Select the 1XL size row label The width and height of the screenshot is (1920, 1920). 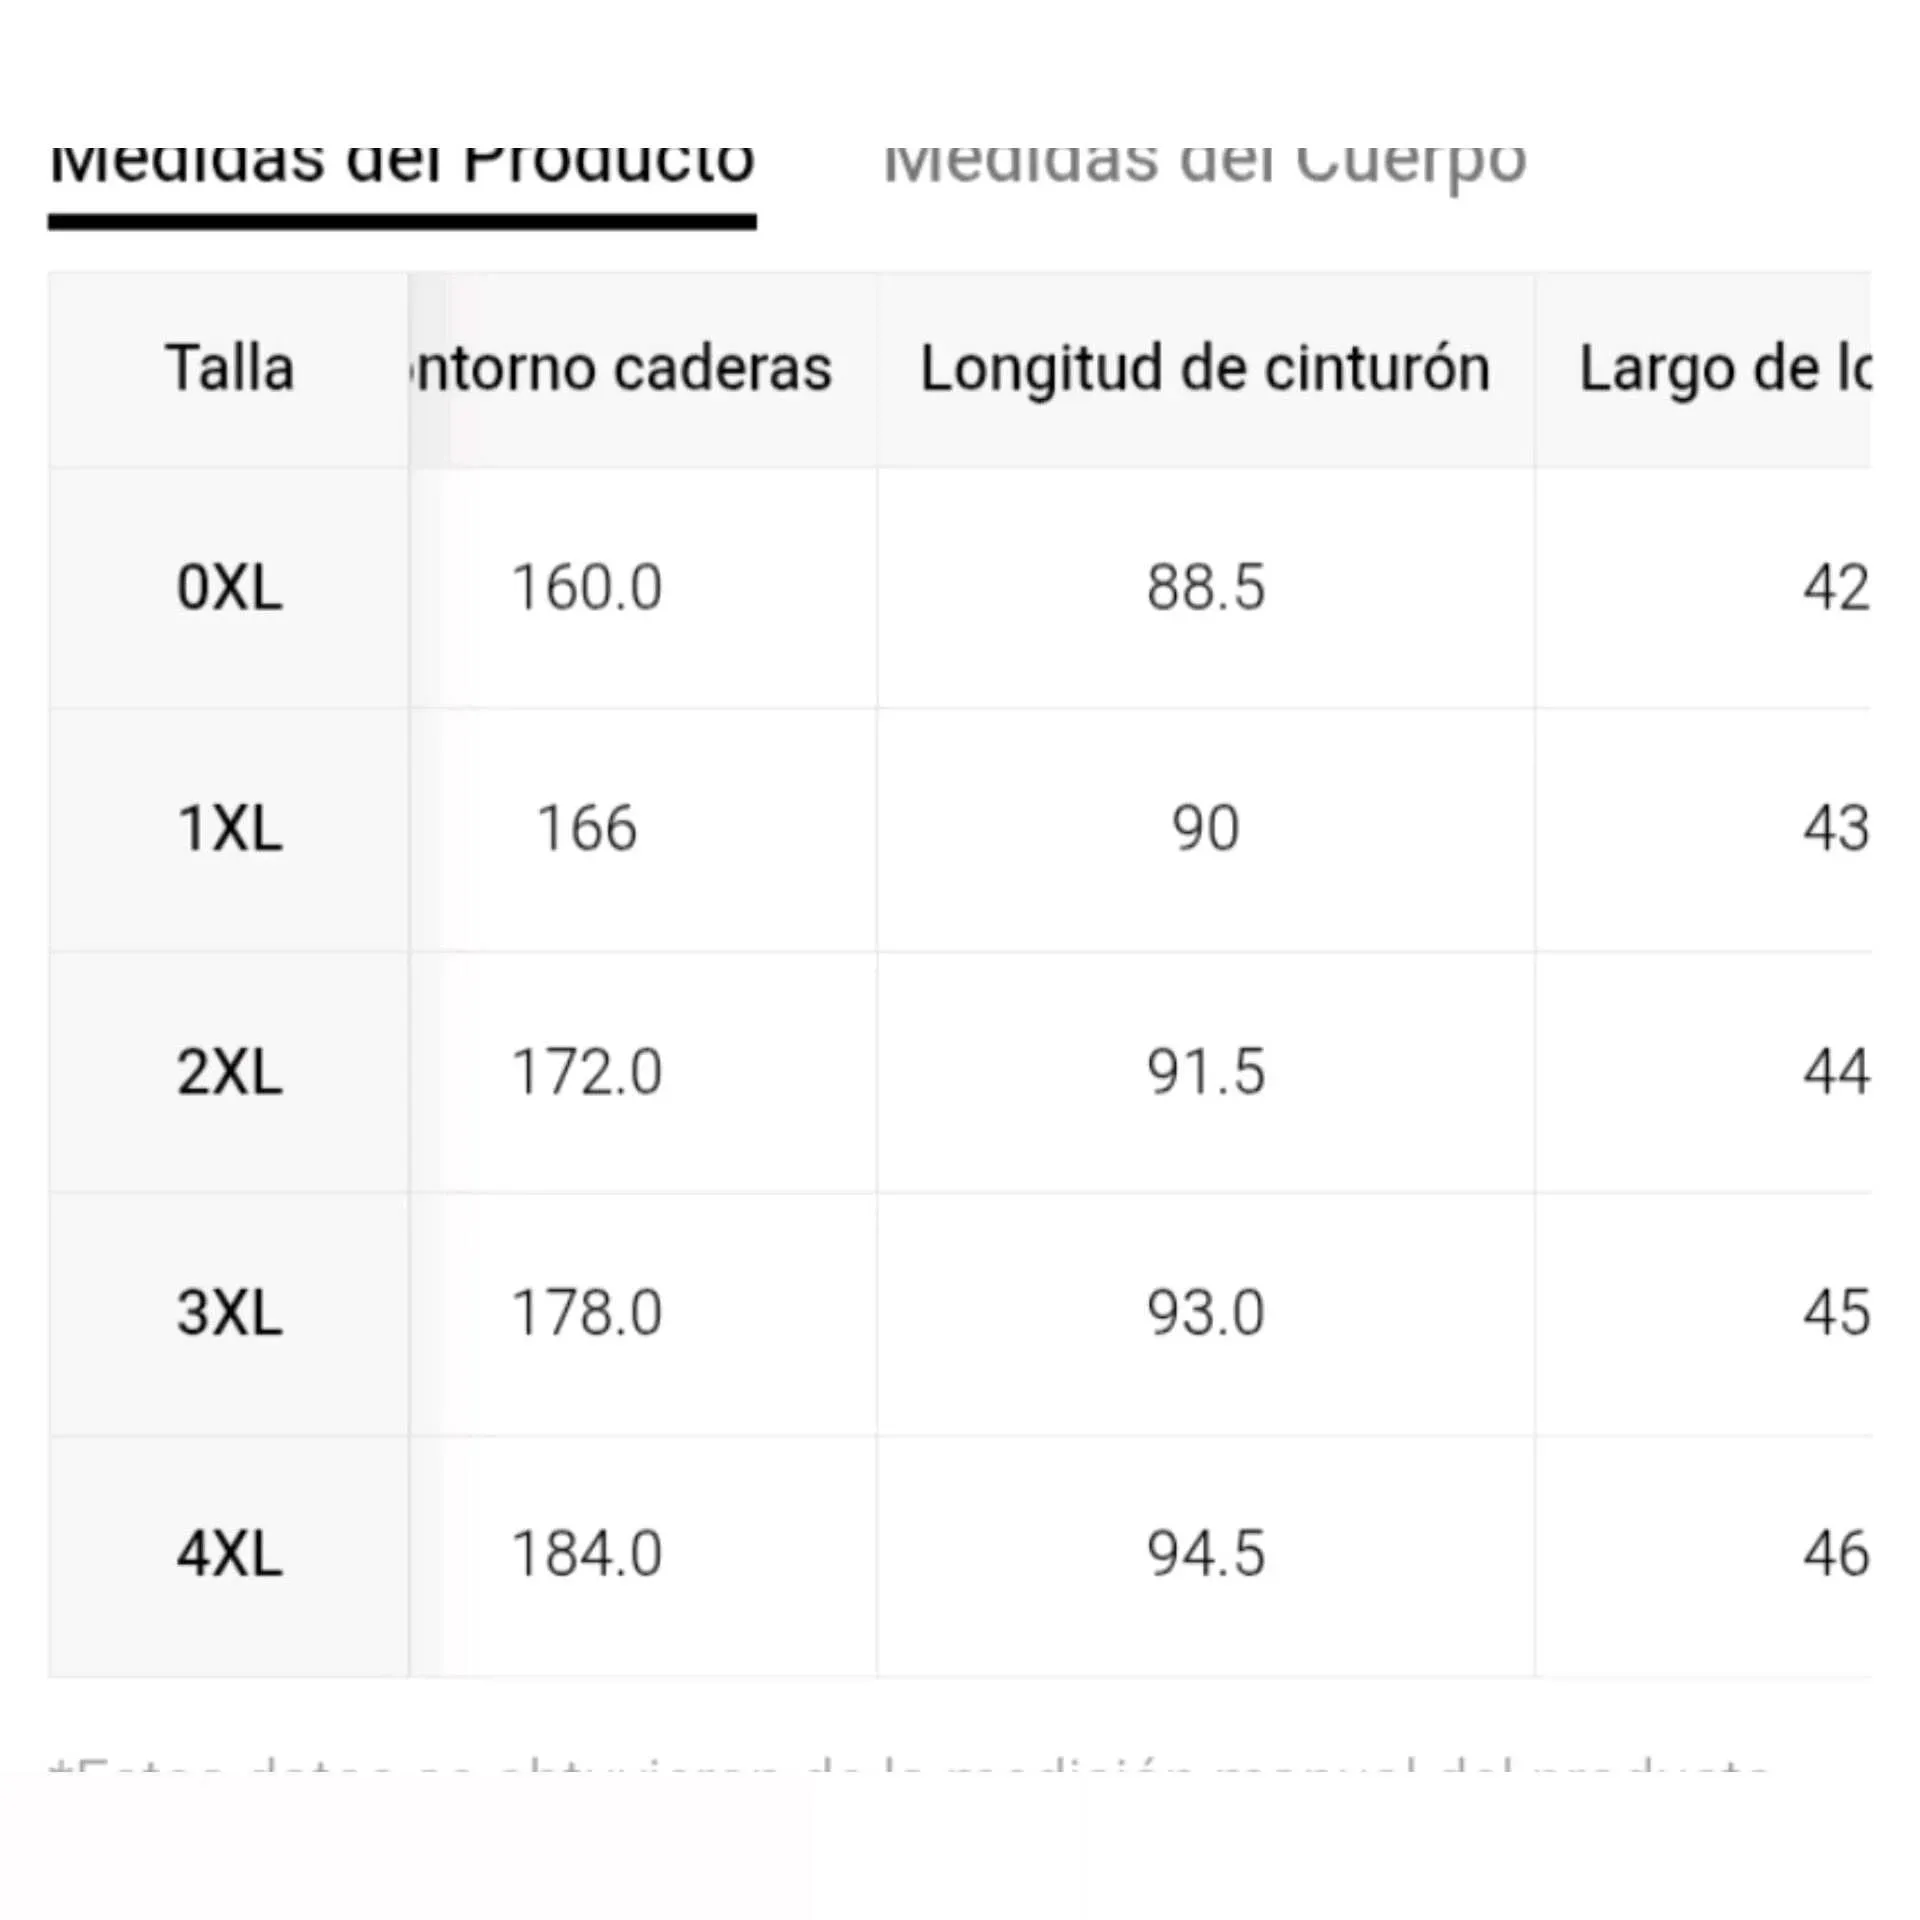coord(229,829)
